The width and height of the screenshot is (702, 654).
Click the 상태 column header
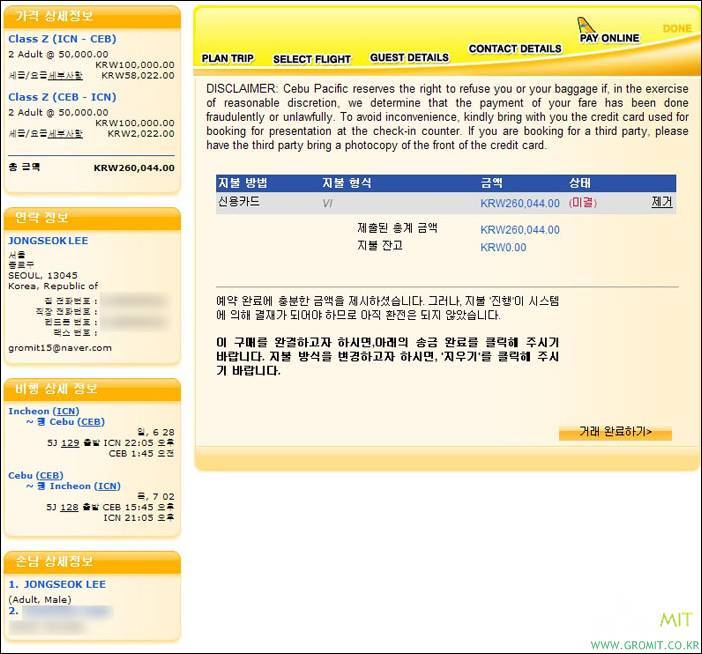click(x=580, y=183)
